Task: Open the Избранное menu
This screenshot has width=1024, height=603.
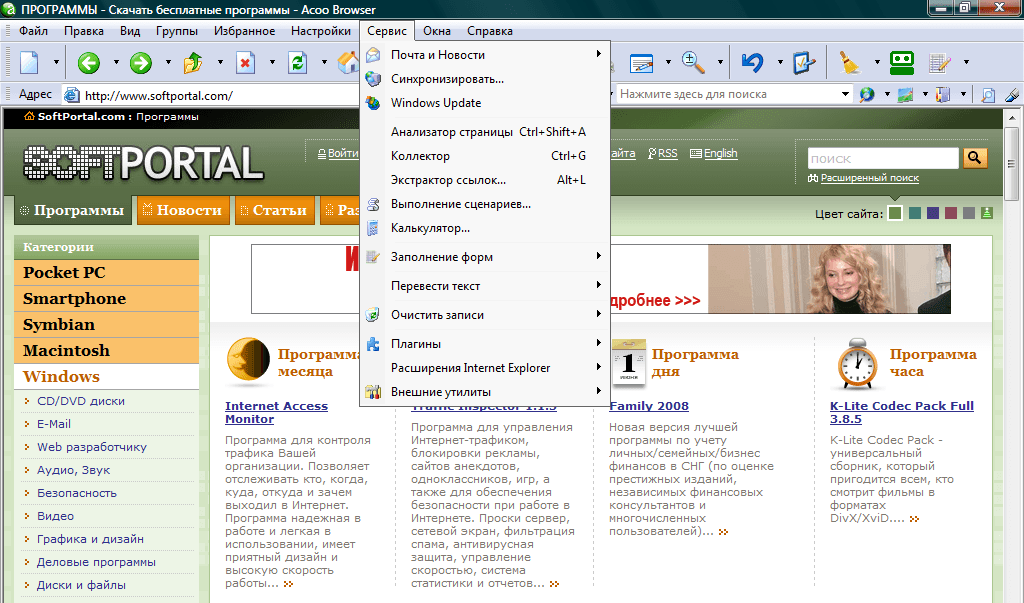Action: (244, 31)
